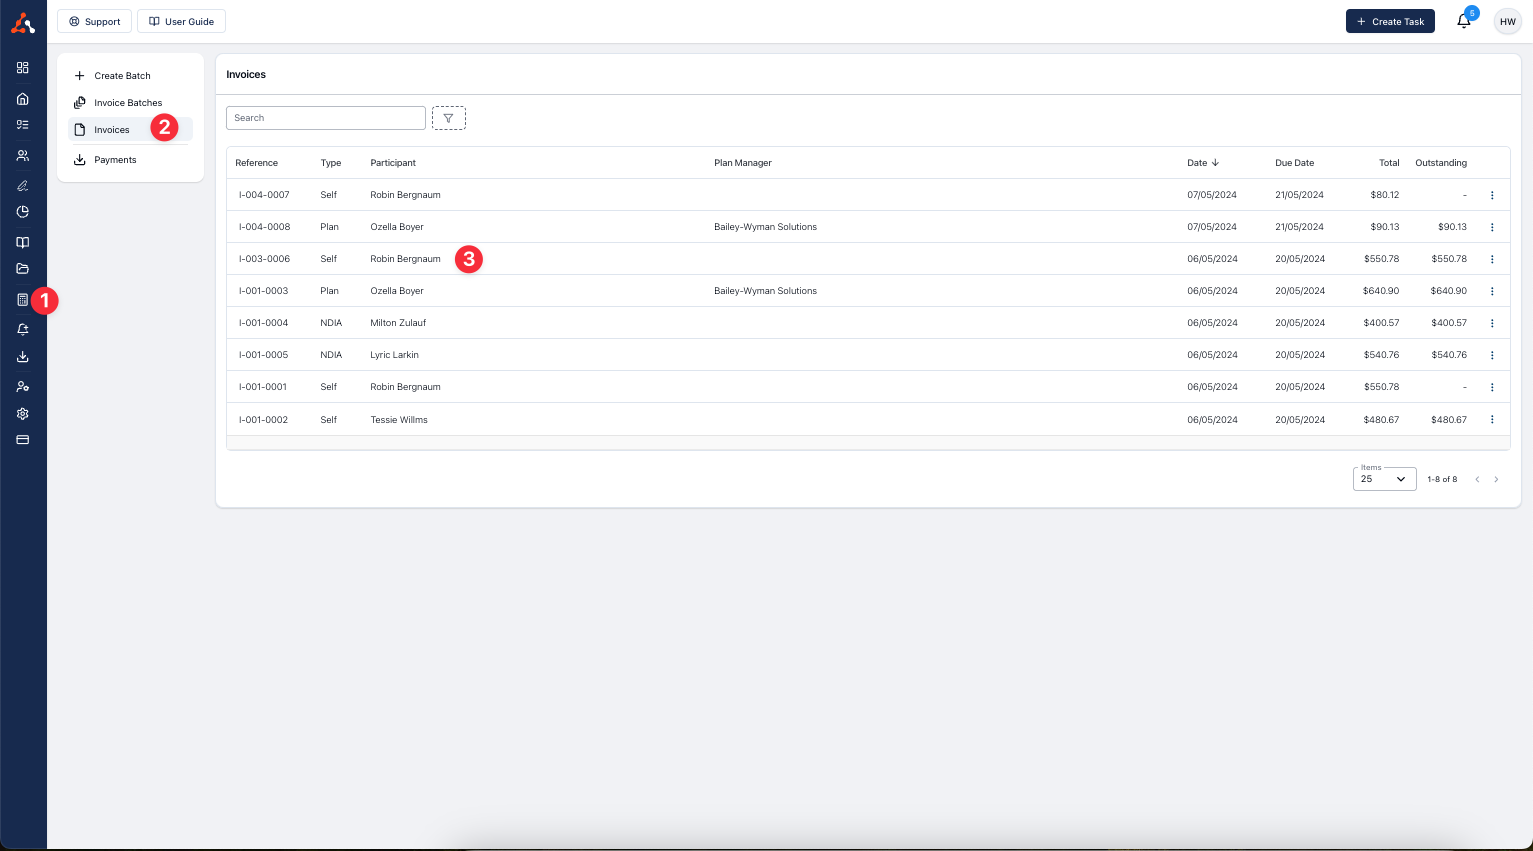Screen dimensions: 1533x851
Task: Select the billing calculator icon marked 1
Action: [x=23, y=300]
